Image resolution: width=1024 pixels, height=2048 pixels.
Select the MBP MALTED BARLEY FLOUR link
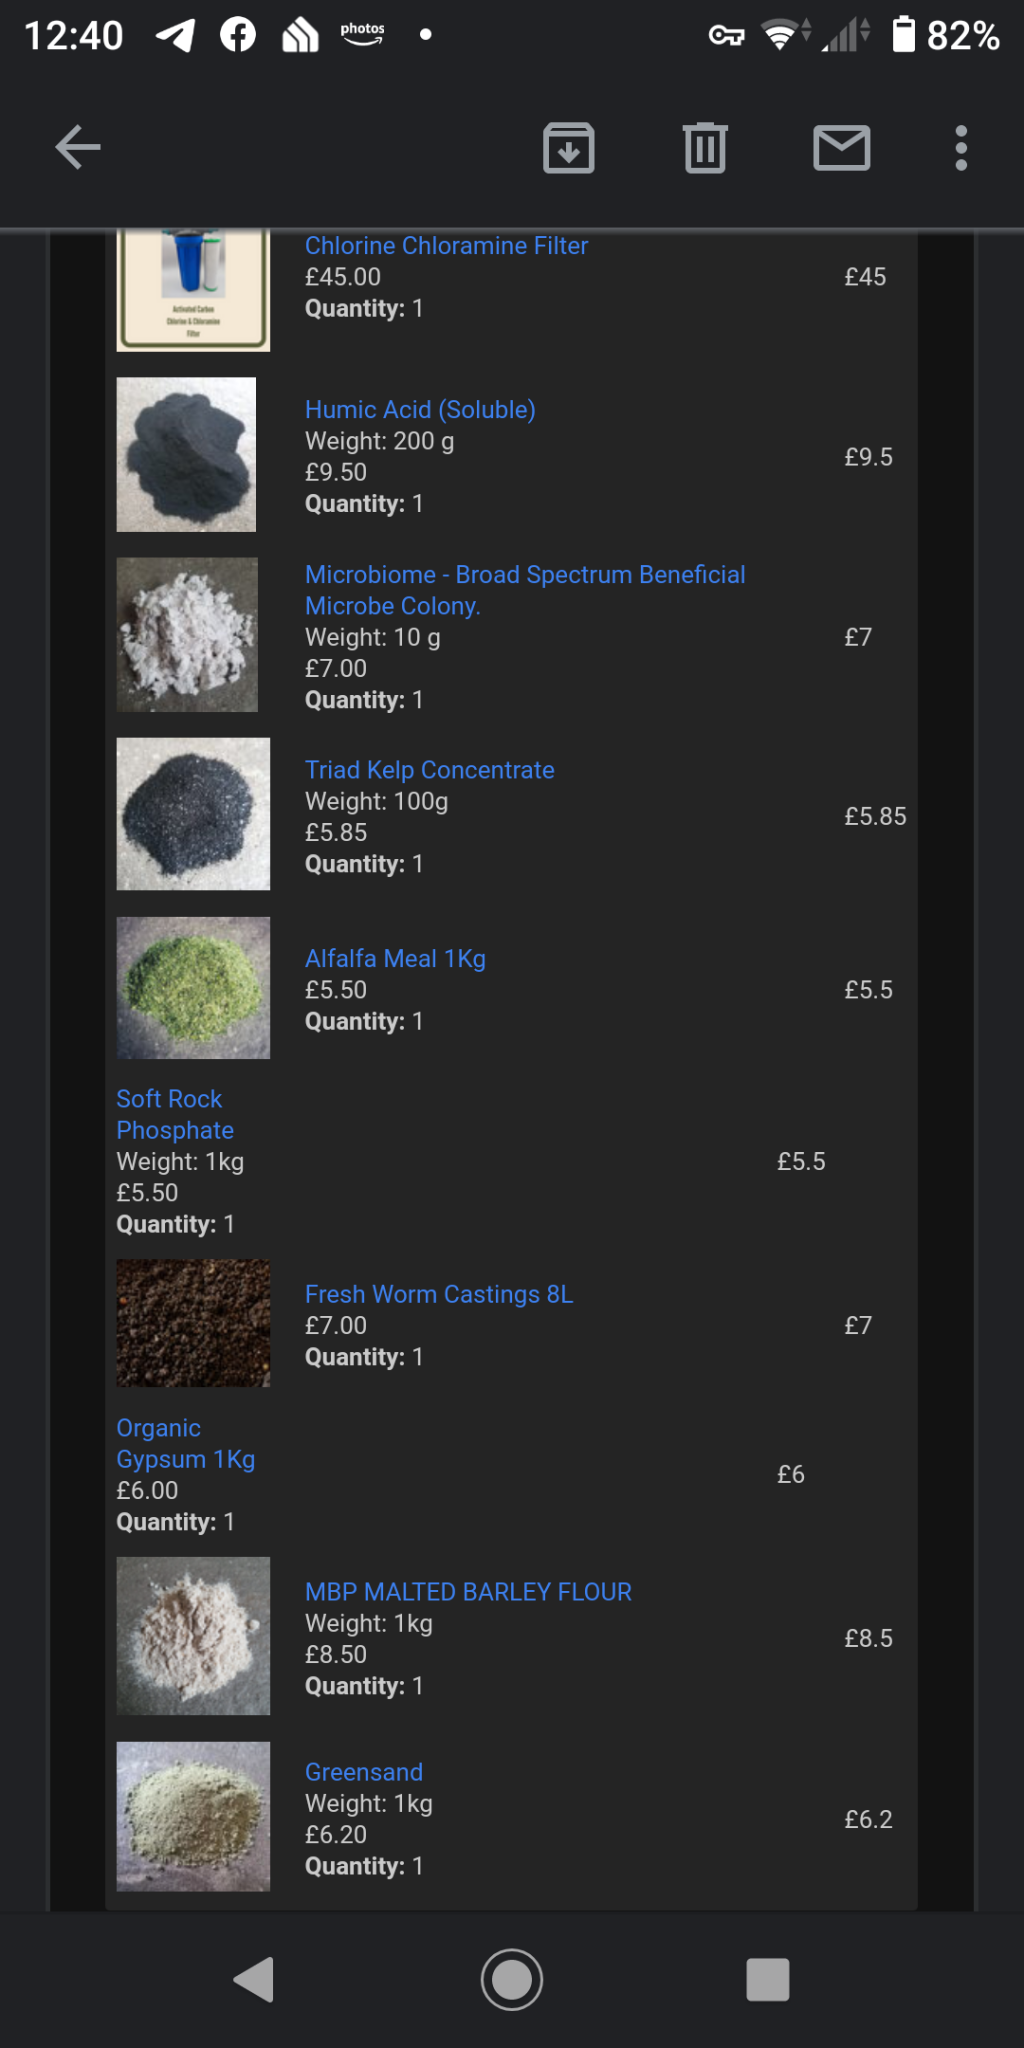click(468, 1592)
